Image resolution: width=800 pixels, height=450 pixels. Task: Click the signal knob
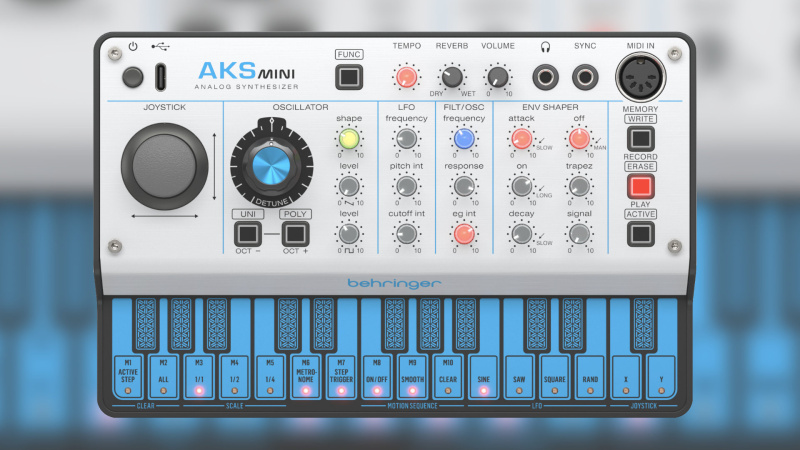[x=579, y=234]
